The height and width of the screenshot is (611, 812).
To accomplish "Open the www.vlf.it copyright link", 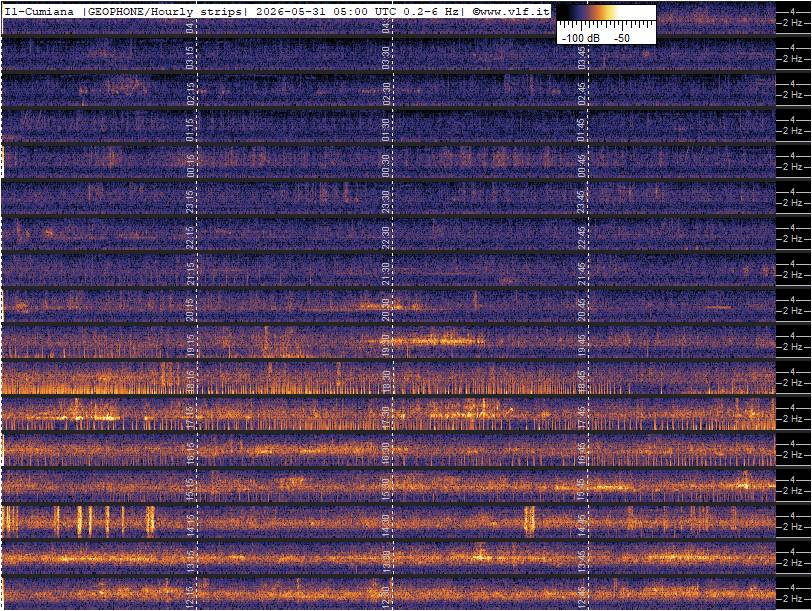I will [510, 12].
